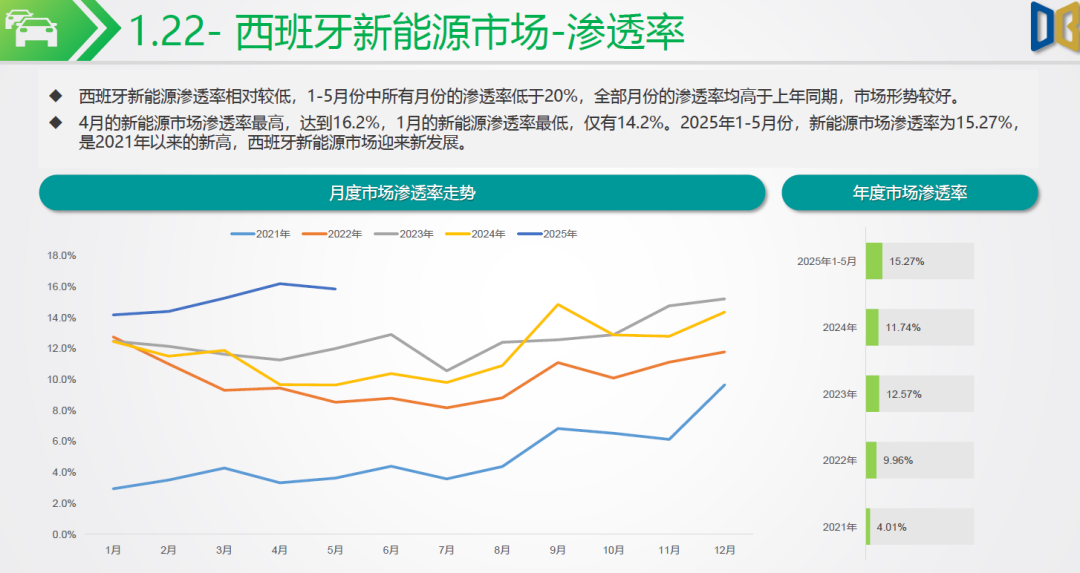Click the 2025 line peak at April
Screen dimensions: 1080x573
tap(280, 283)
